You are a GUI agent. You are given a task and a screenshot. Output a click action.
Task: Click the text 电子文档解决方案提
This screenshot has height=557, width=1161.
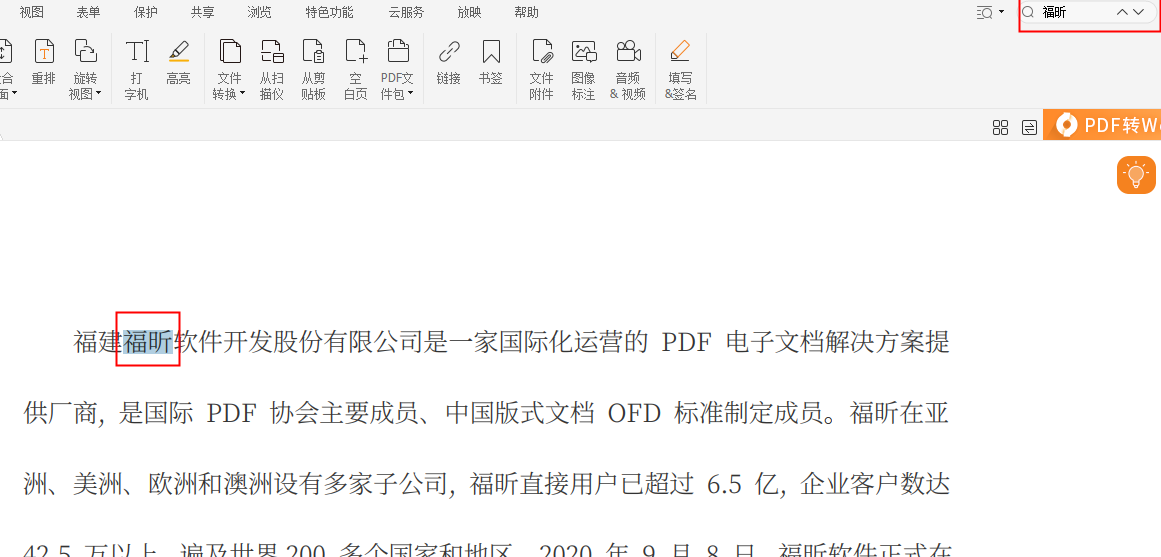838,342
